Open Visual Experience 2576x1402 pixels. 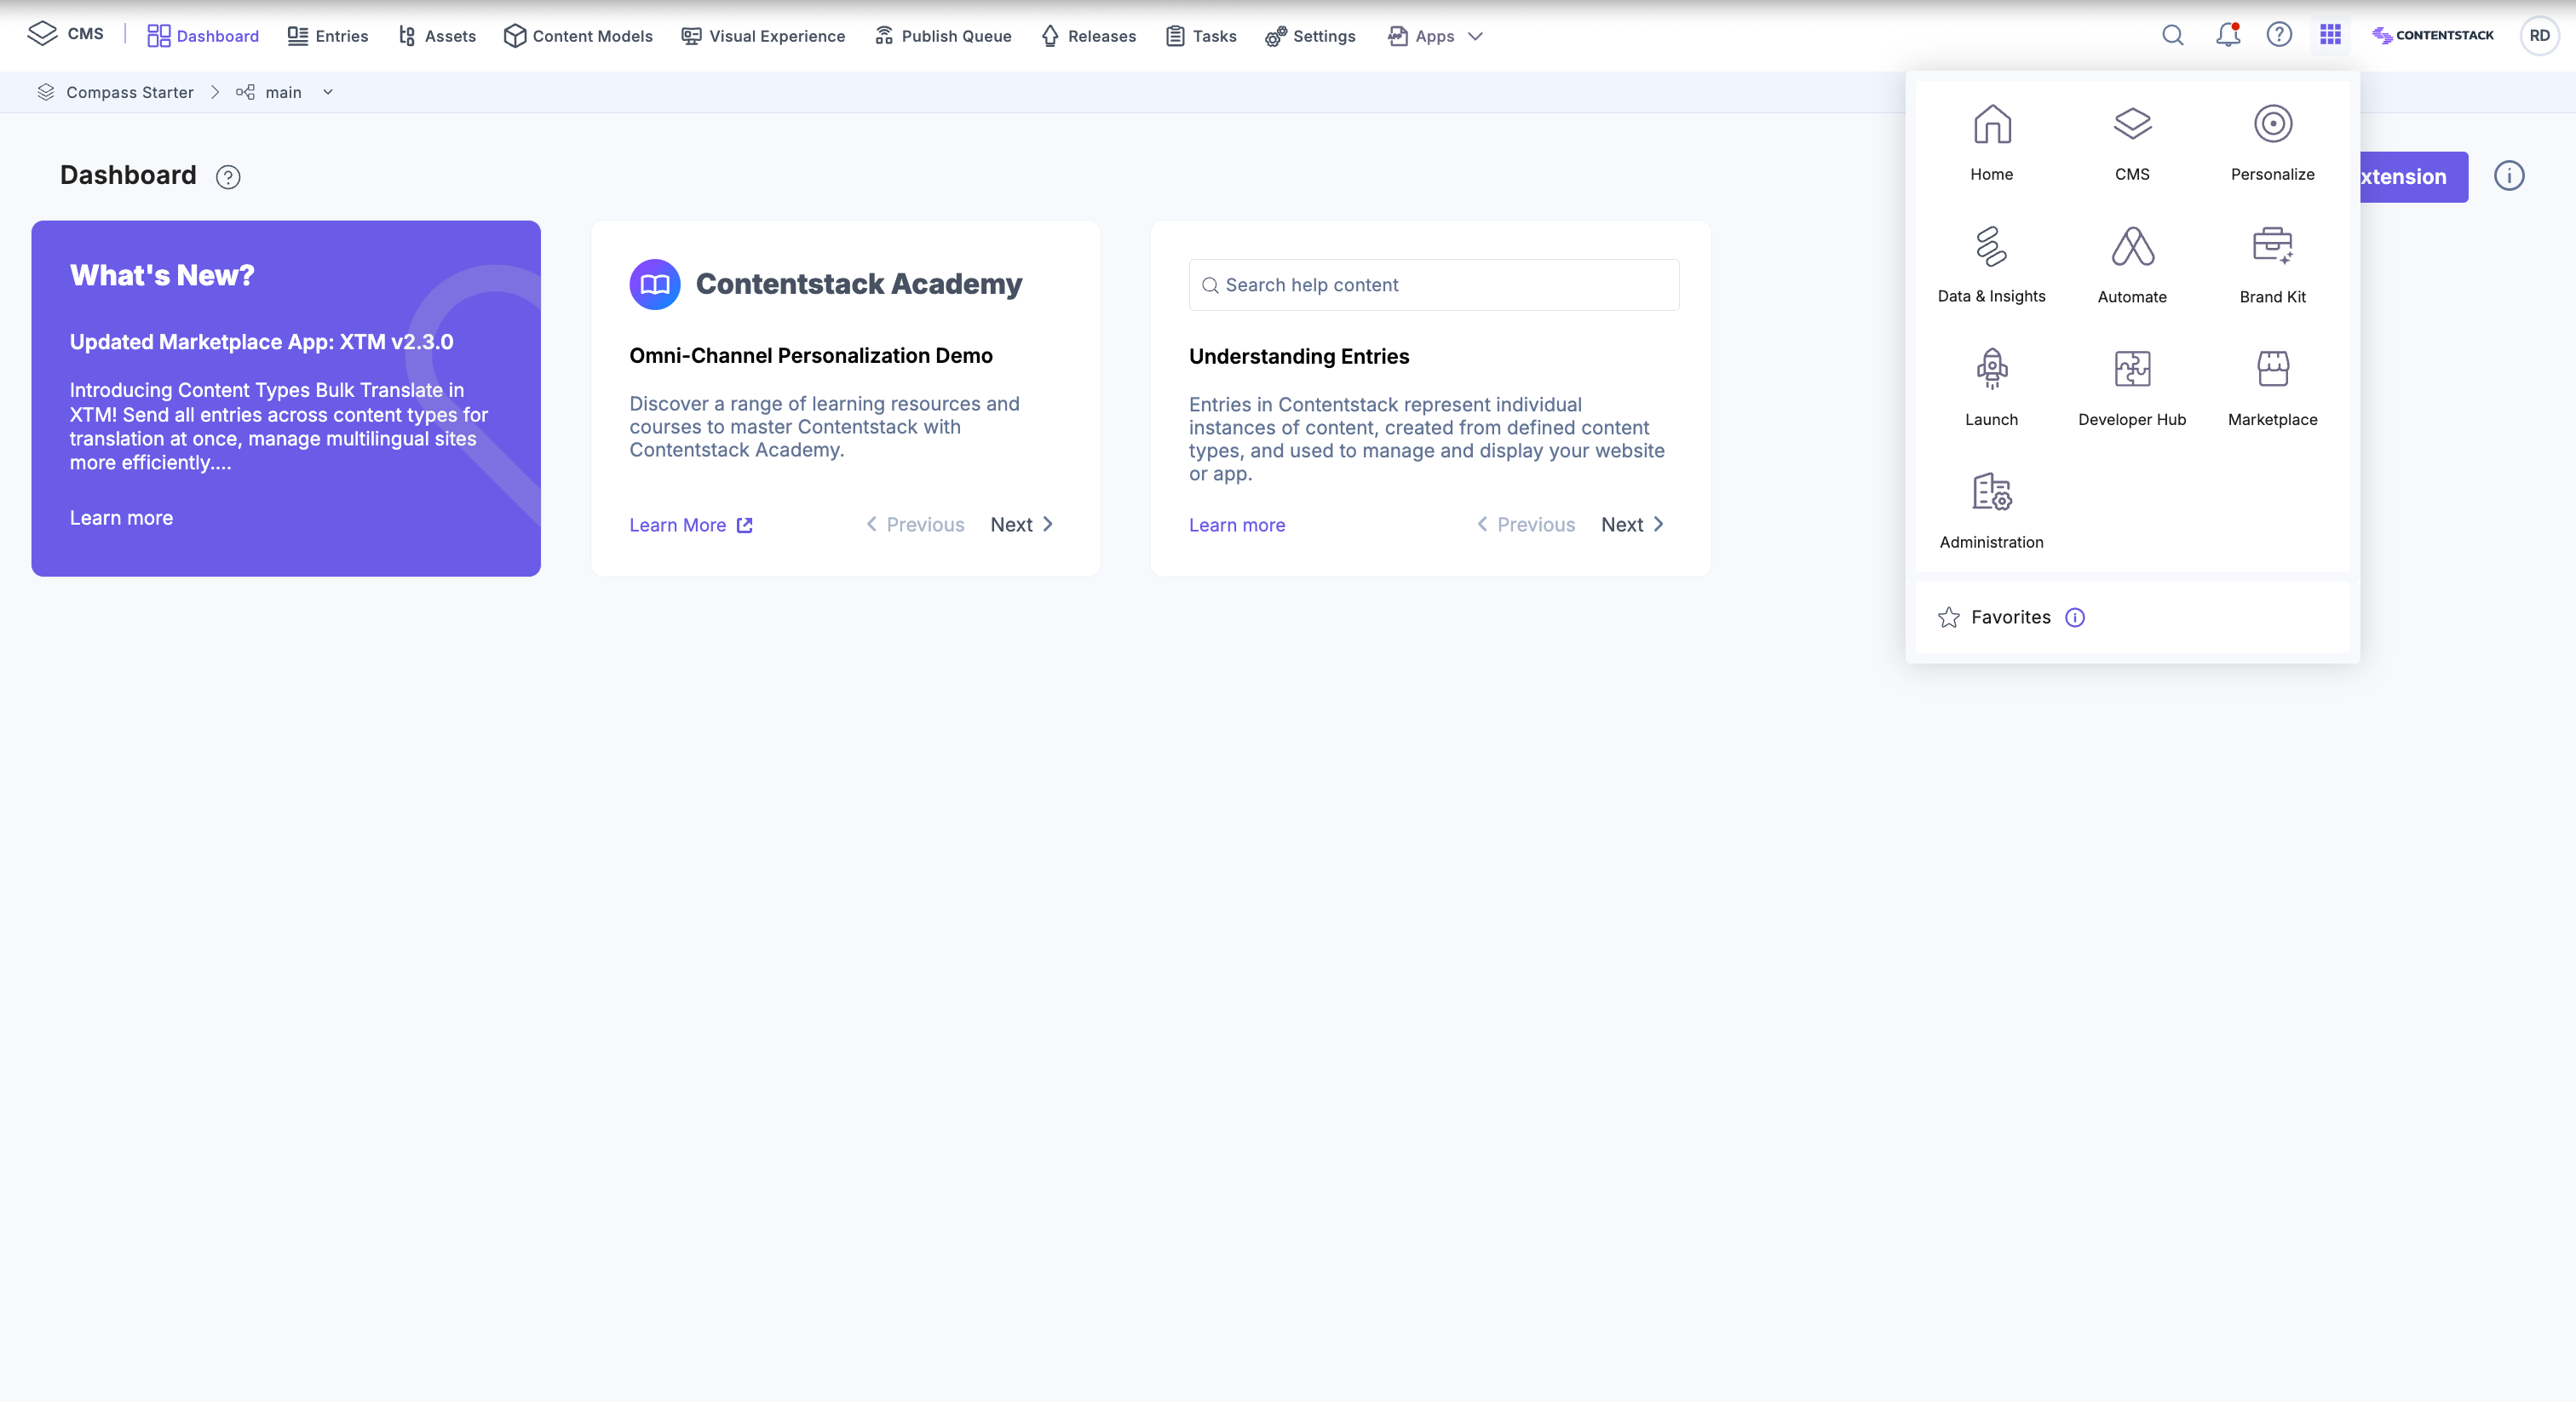[x=763, y=36]
